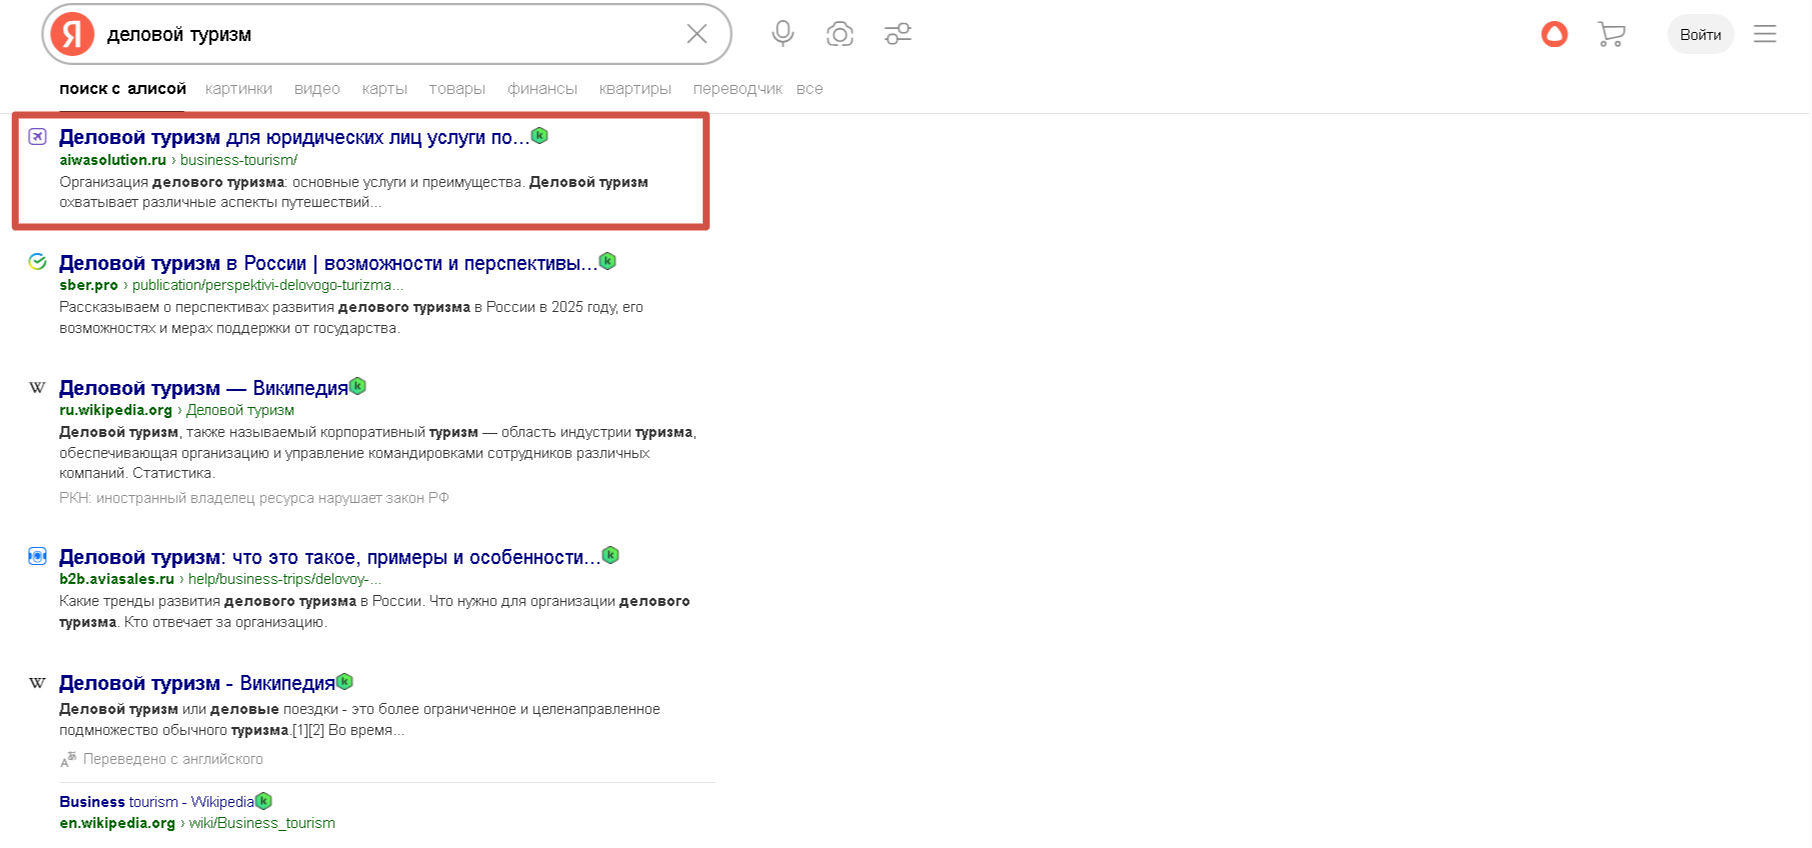Open ru.wikipedia Деловой туризм breadcrumb

240,410
